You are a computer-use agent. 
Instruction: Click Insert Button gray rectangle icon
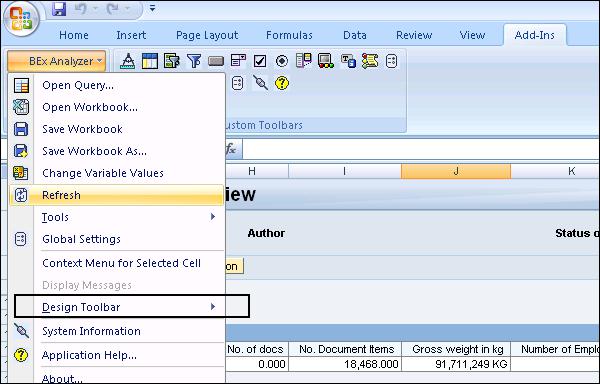(216, 62)
